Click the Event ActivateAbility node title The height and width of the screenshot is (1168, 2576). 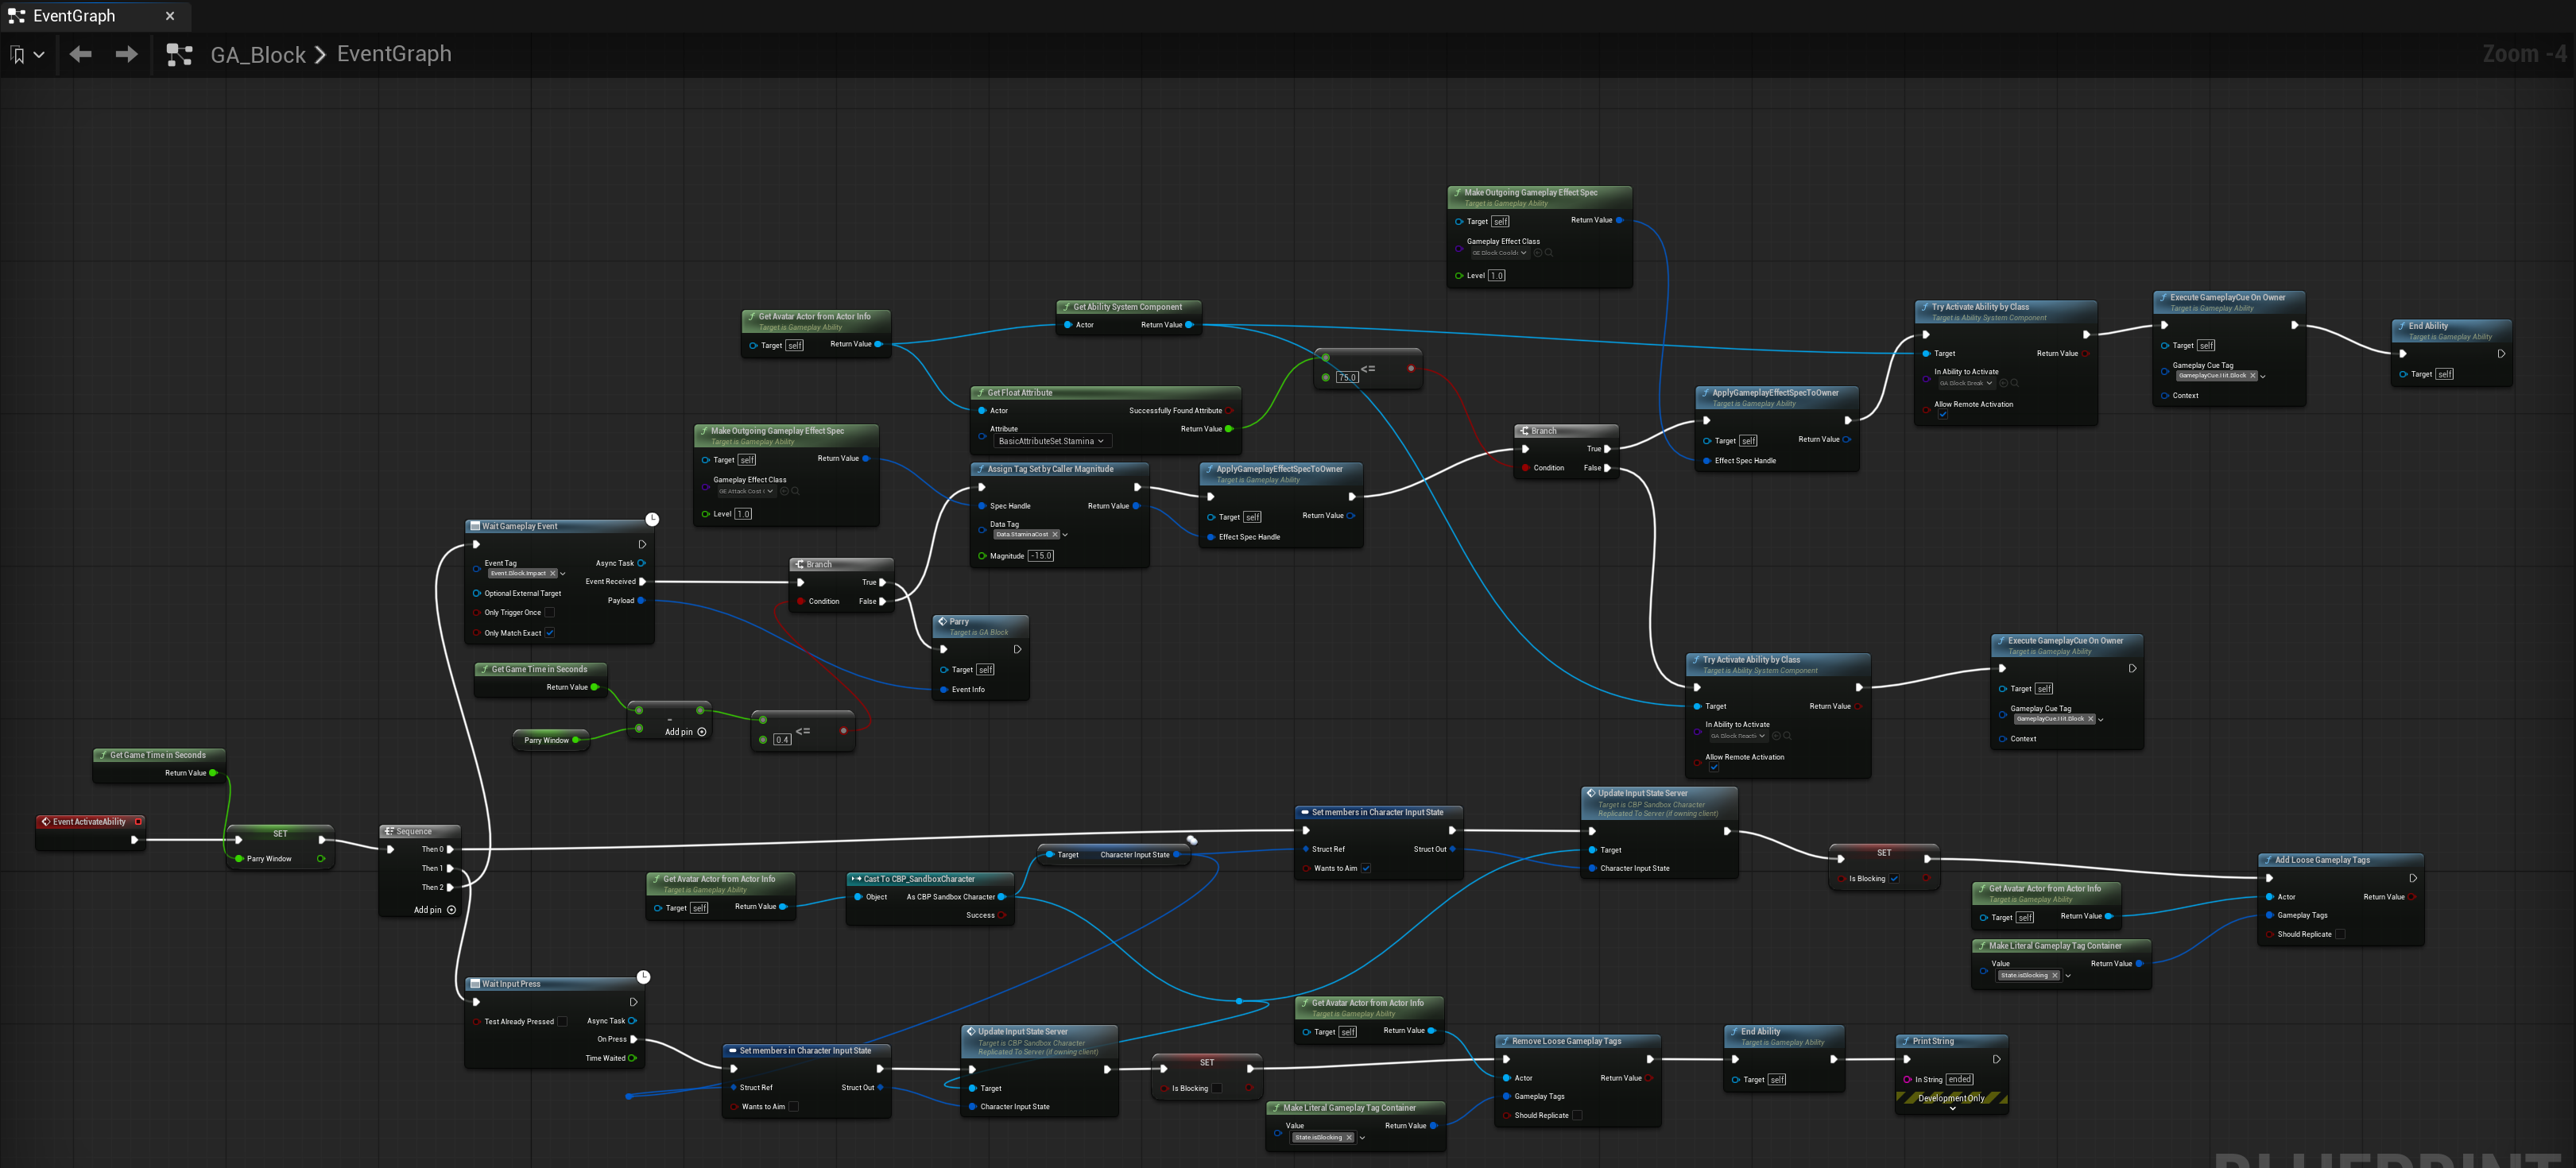tap(89, 822)
